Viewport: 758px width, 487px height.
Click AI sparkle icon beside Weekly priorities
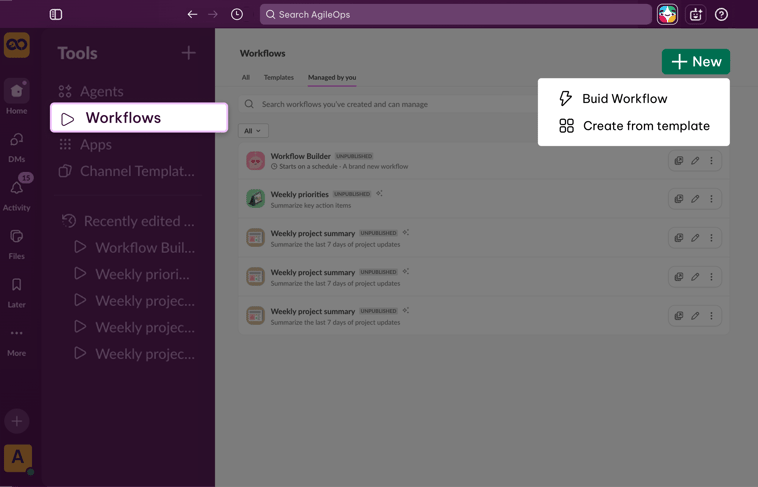click(379, 193)
